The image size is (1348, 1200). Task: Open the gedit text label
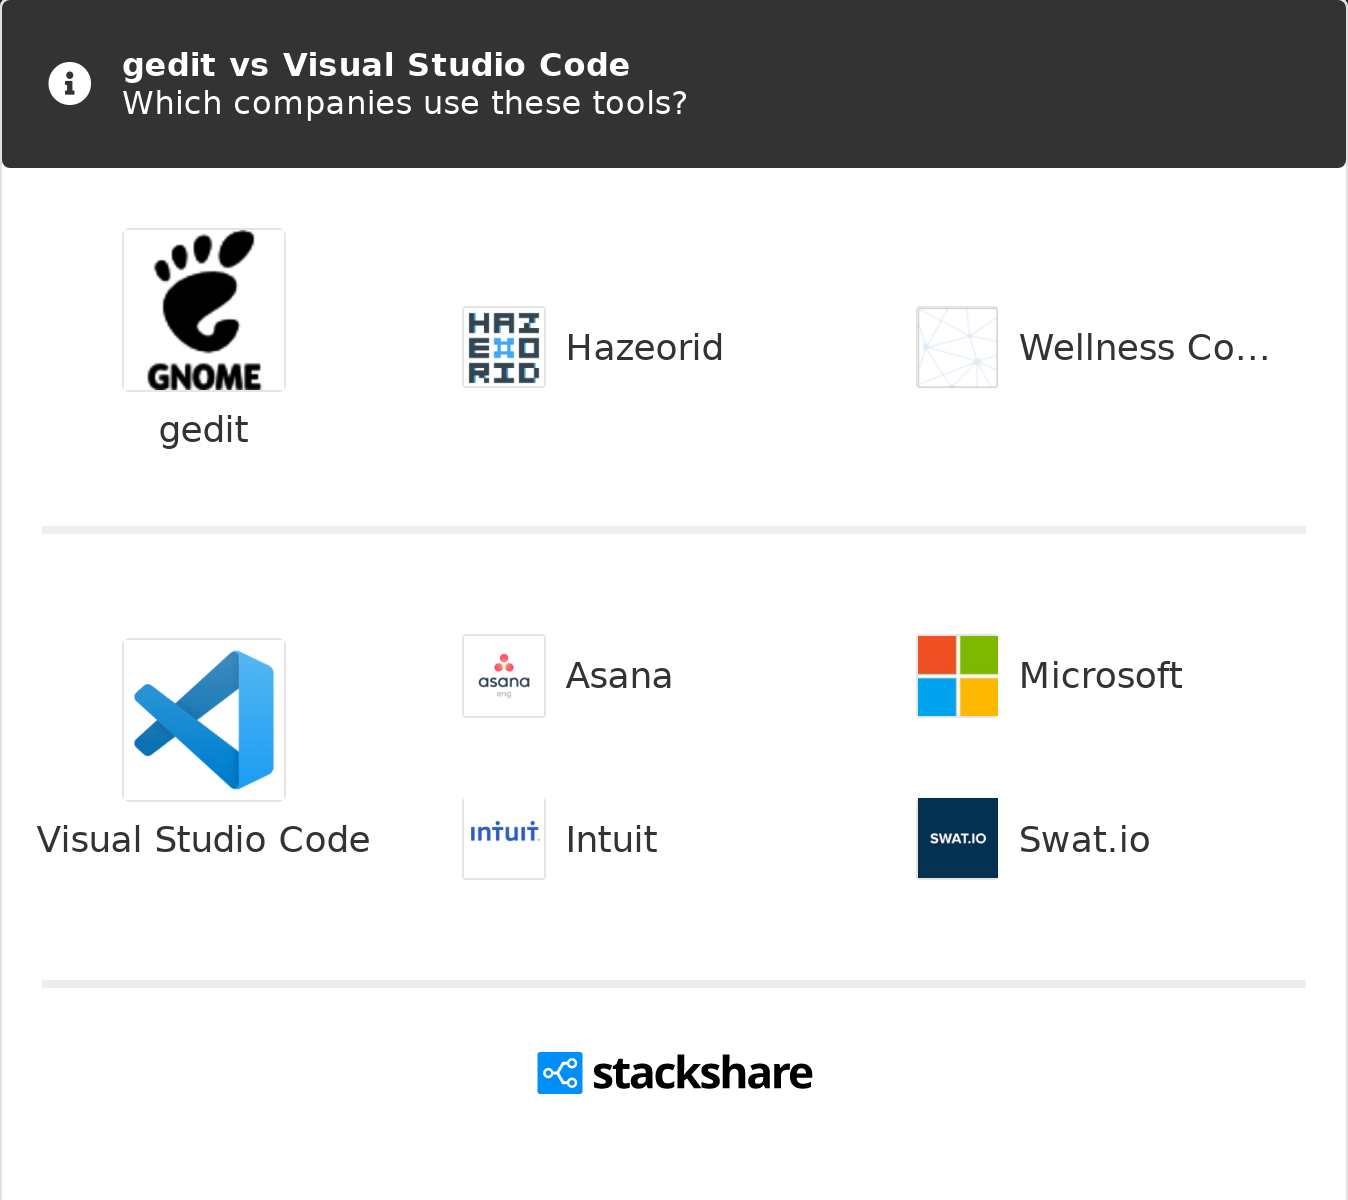[204, 430]
